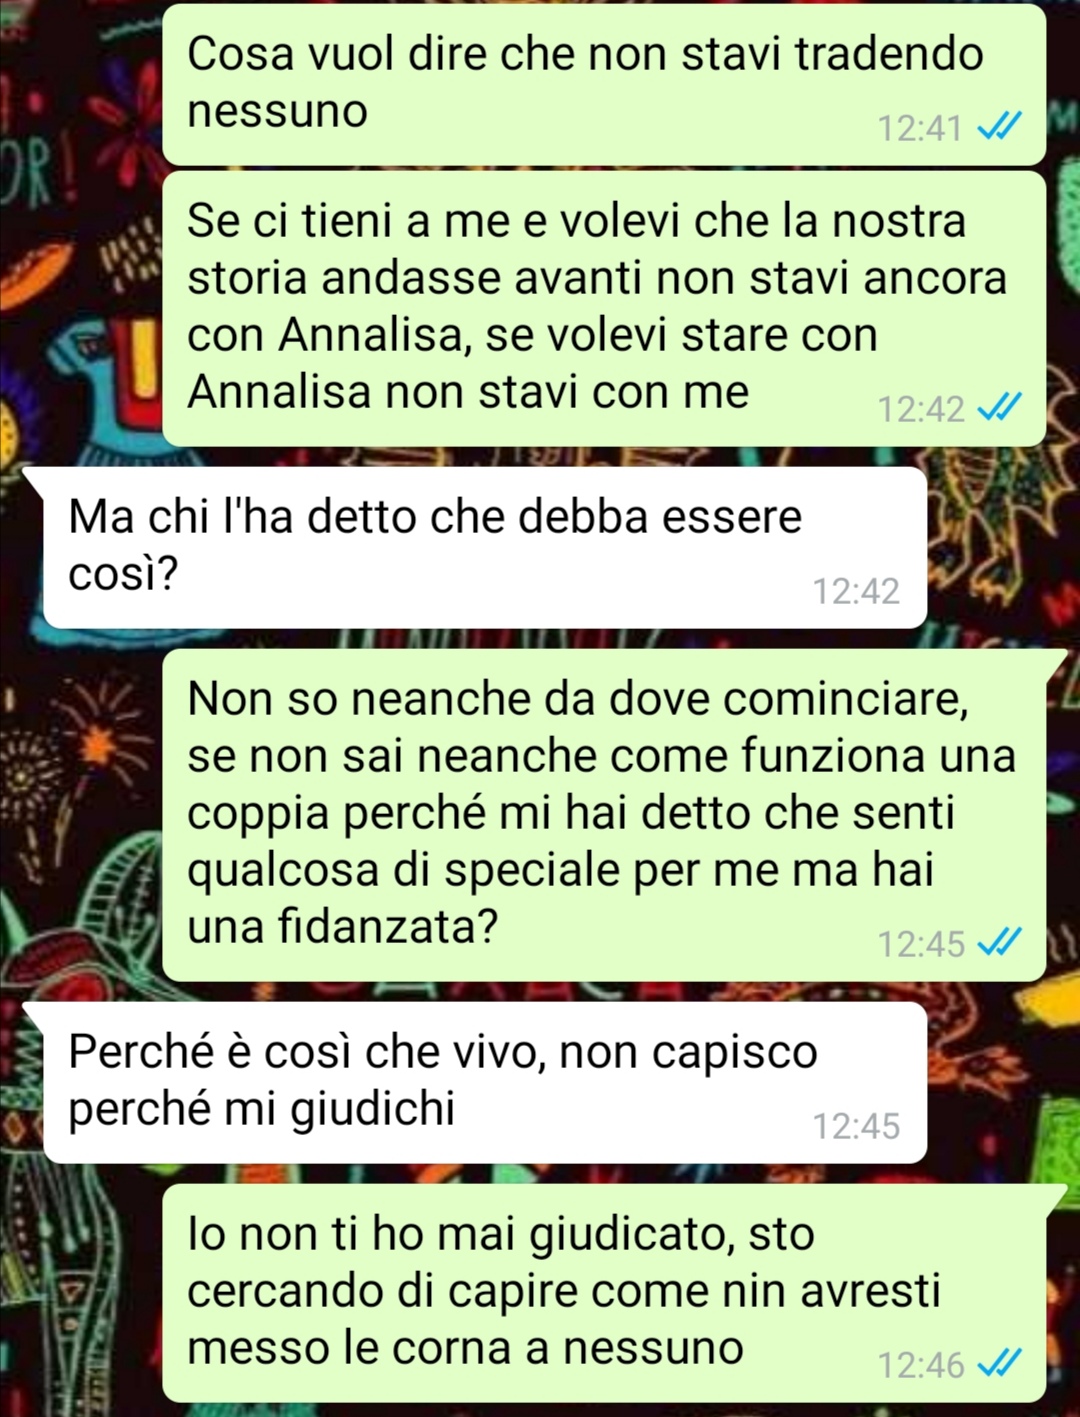This screenshot has width=1080, height=1417.
Task: Select the message 'Non so neanche da dove cominciare'
Action: click(x=604, y=814)
